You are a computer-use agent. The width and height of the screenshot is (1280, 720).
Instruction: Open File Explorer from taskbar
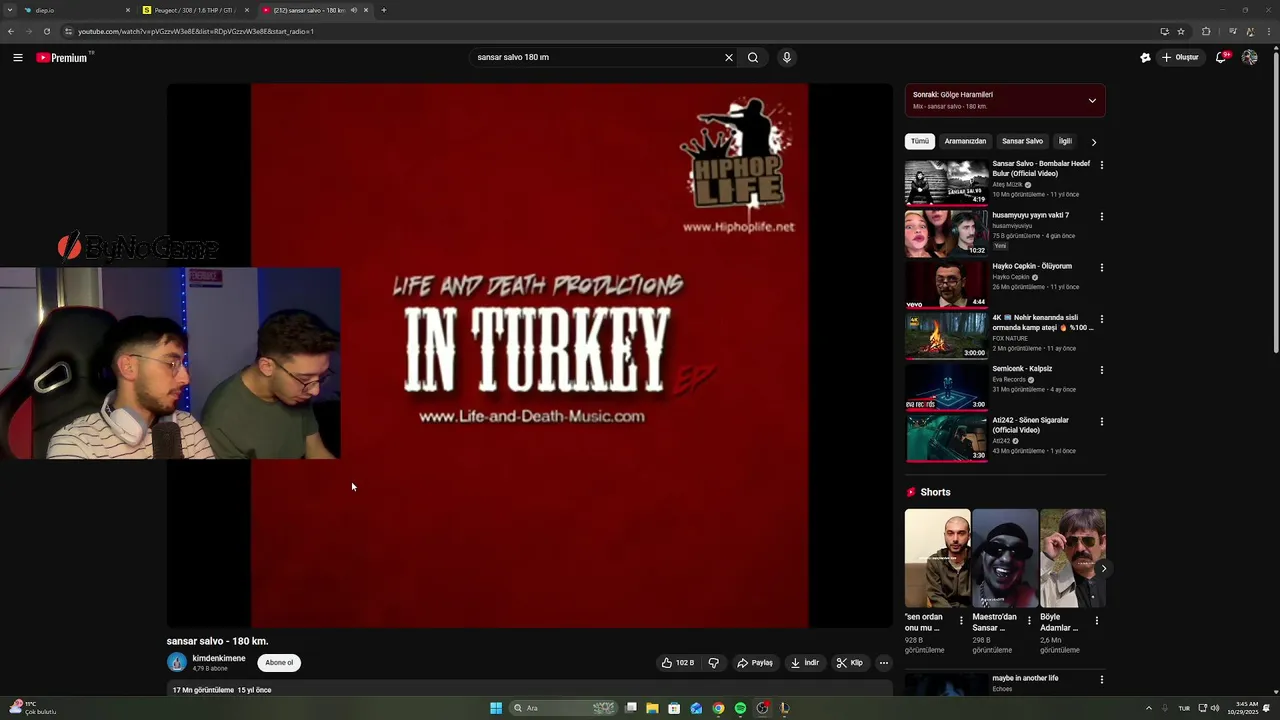point(652,708)
